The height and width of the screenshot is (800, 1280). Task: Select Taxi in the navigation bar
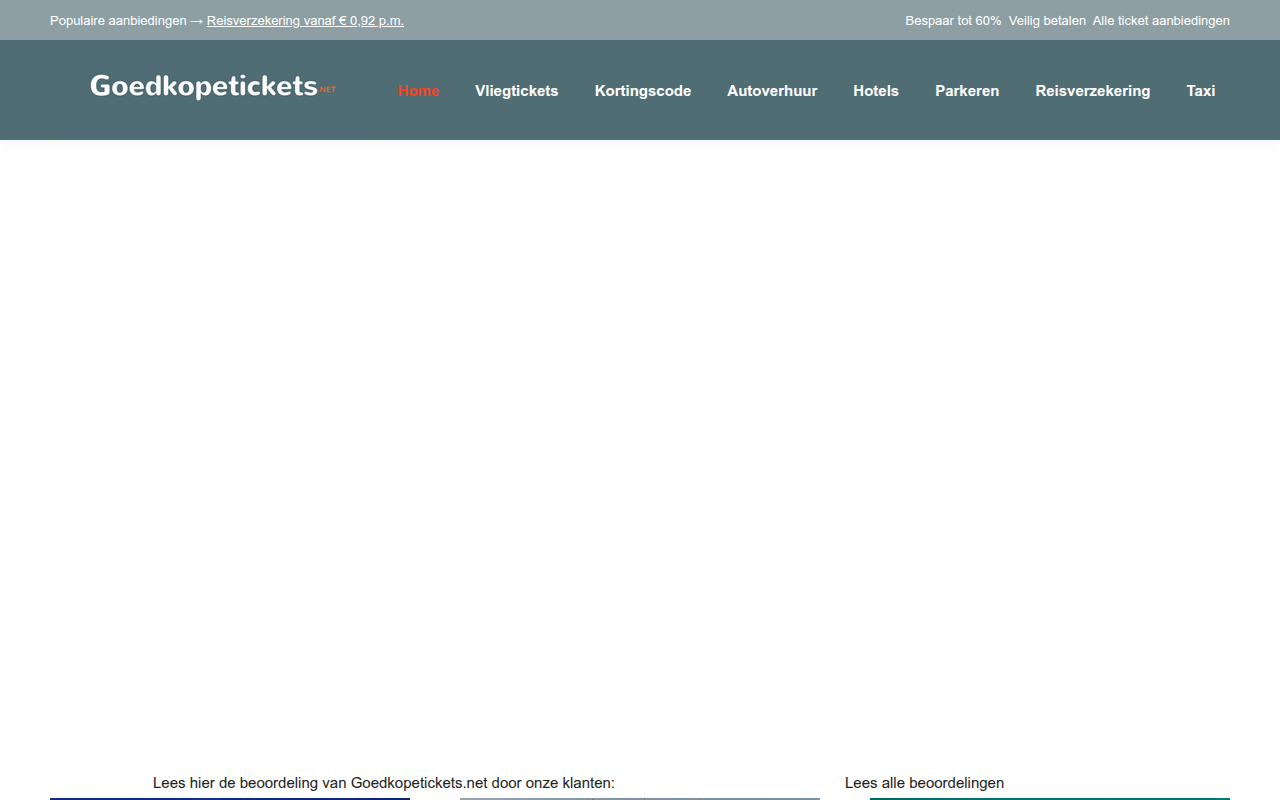tap(1201, 91)
